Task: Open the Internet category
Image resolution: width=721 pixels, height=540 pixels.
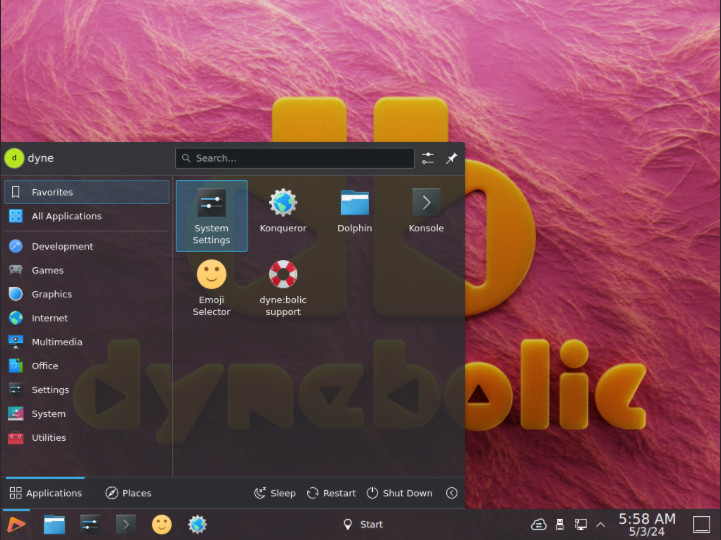Action: click(x=87, y=318)
